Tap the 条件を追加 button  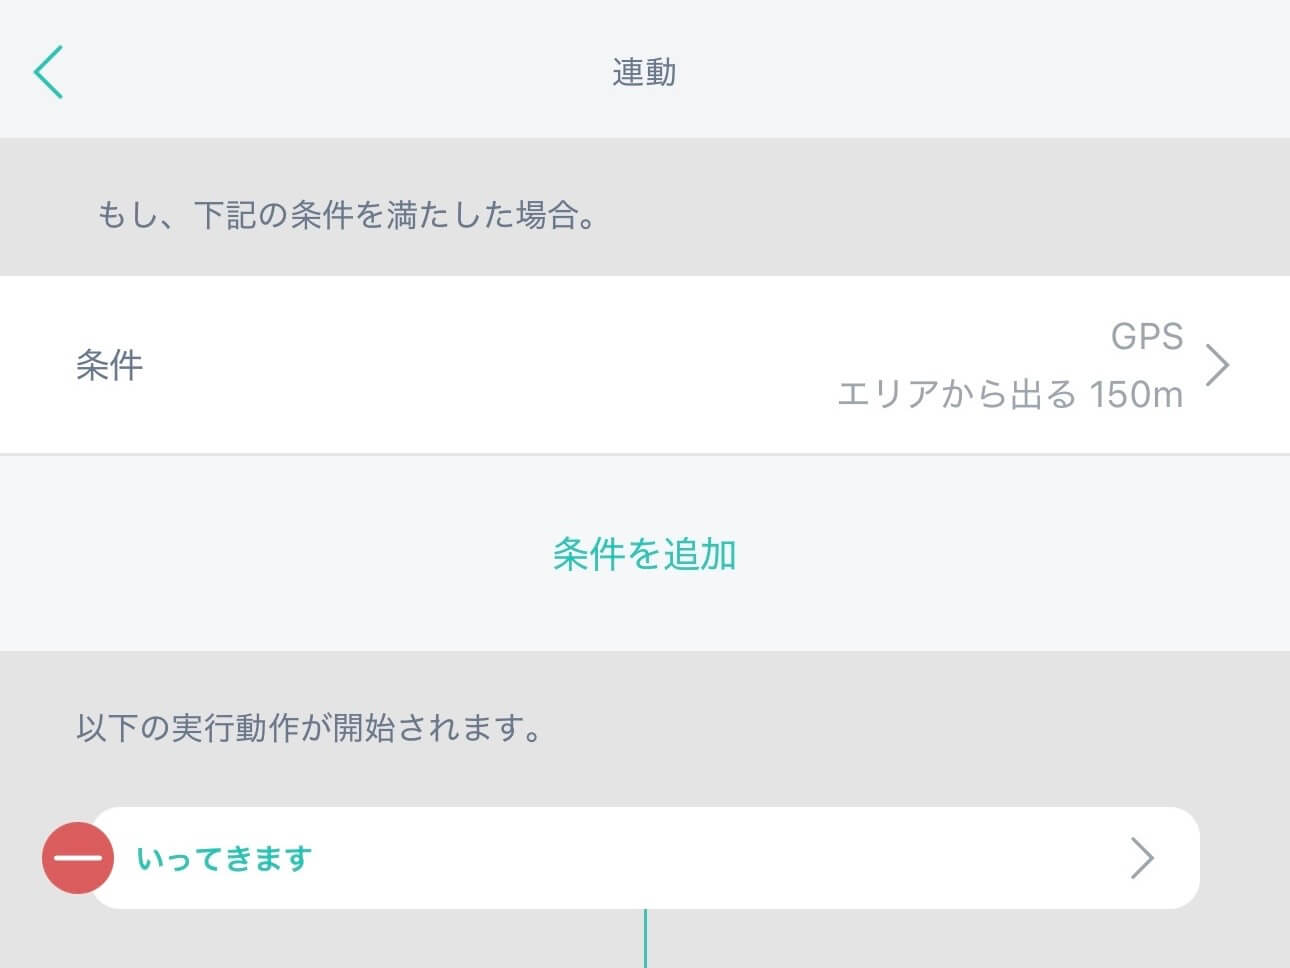click(644, 554)
